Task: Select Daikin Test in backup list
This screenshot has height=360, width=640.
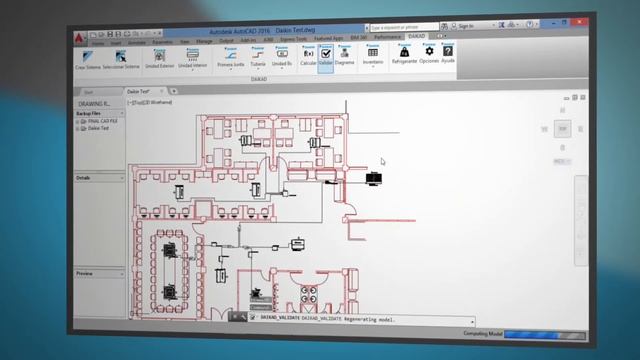Action: (x=98, y=128)
